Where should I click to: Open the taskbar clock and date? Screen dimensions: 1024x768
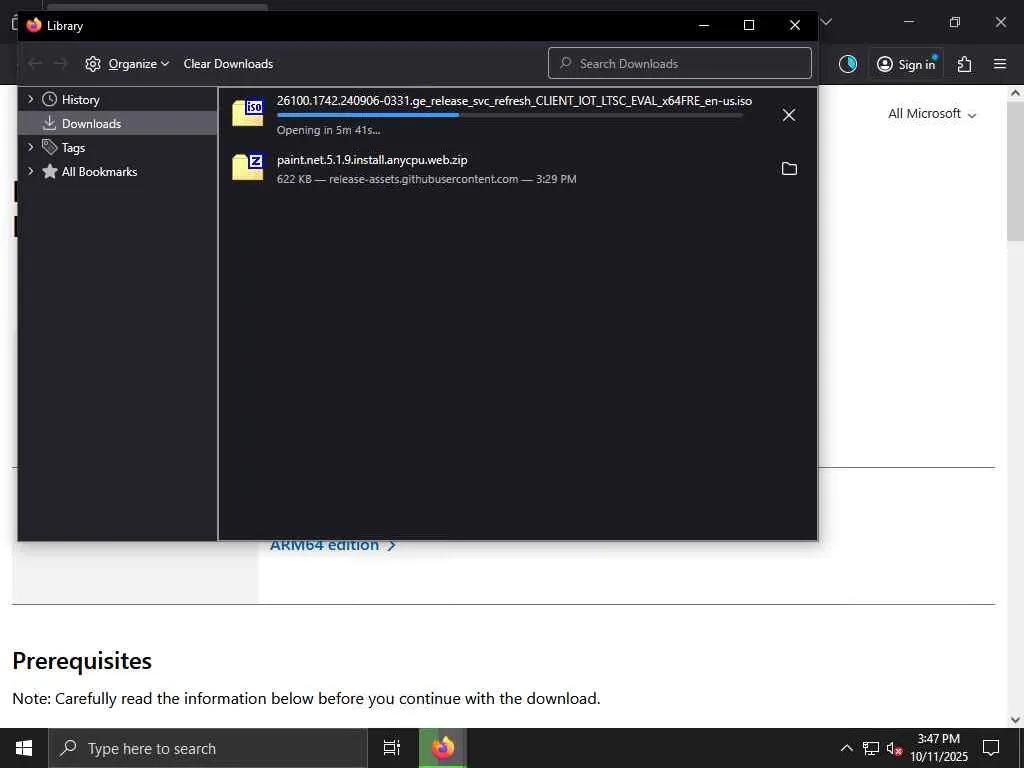[939, 748]
